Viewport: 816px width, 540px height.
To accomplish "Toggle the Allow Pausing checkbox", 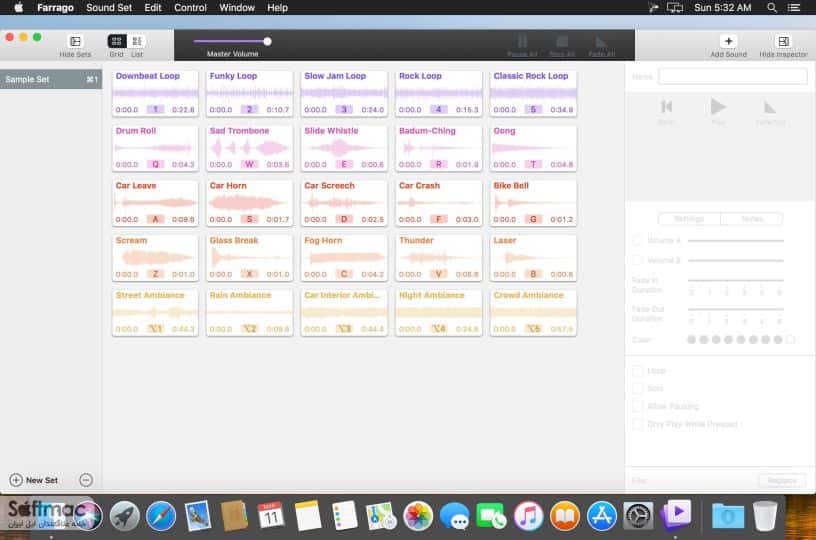I will point(638,406).
